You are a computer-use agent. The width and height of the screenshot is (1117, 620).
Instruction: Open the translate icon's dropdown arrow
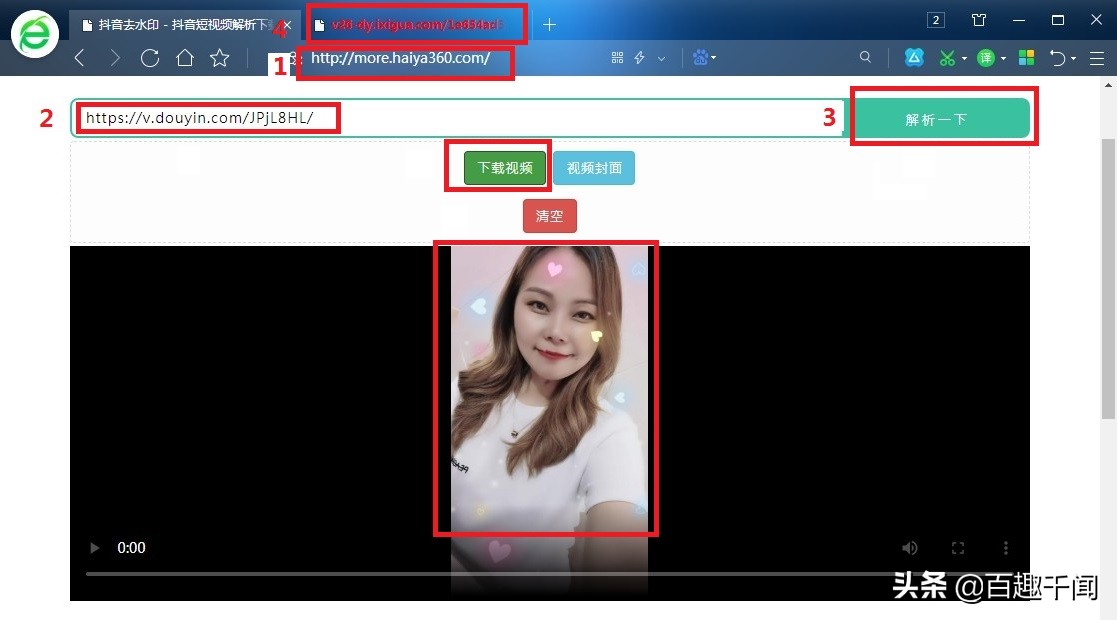[x=1001, y=57]
